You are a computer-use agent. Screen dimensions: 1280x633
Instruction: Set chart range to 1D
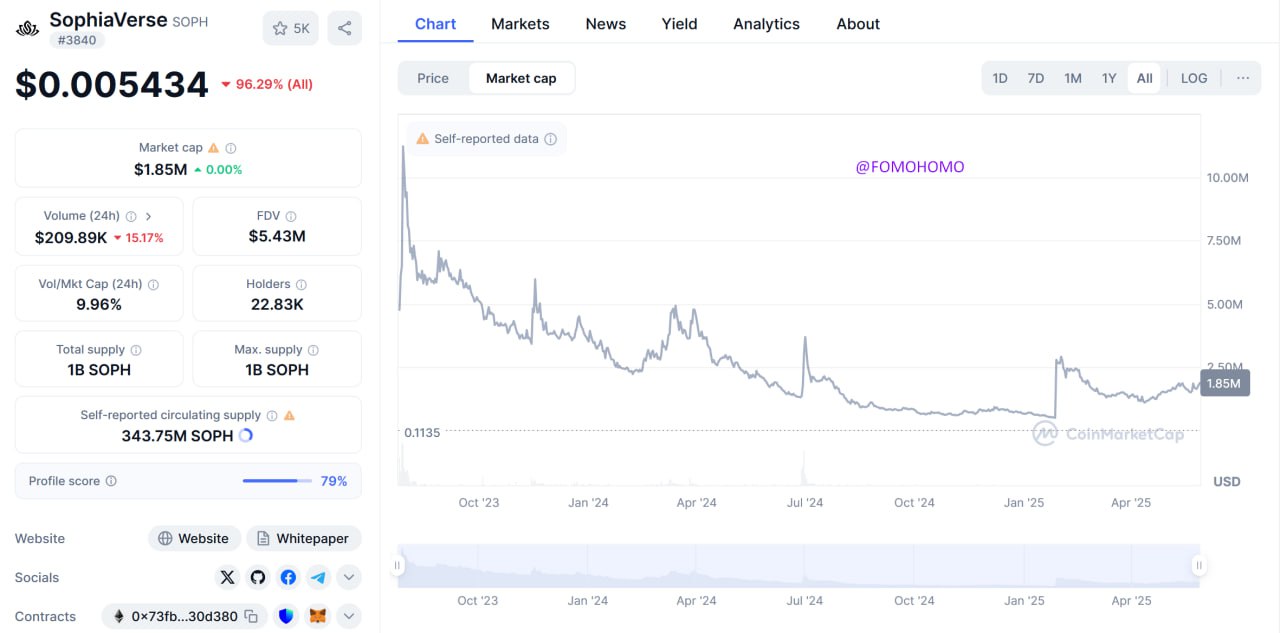[x=1000, y=78]
